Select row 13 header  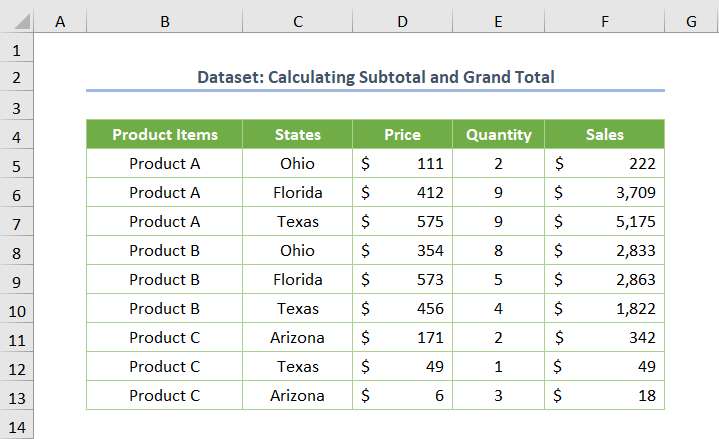tap(17, 396)
